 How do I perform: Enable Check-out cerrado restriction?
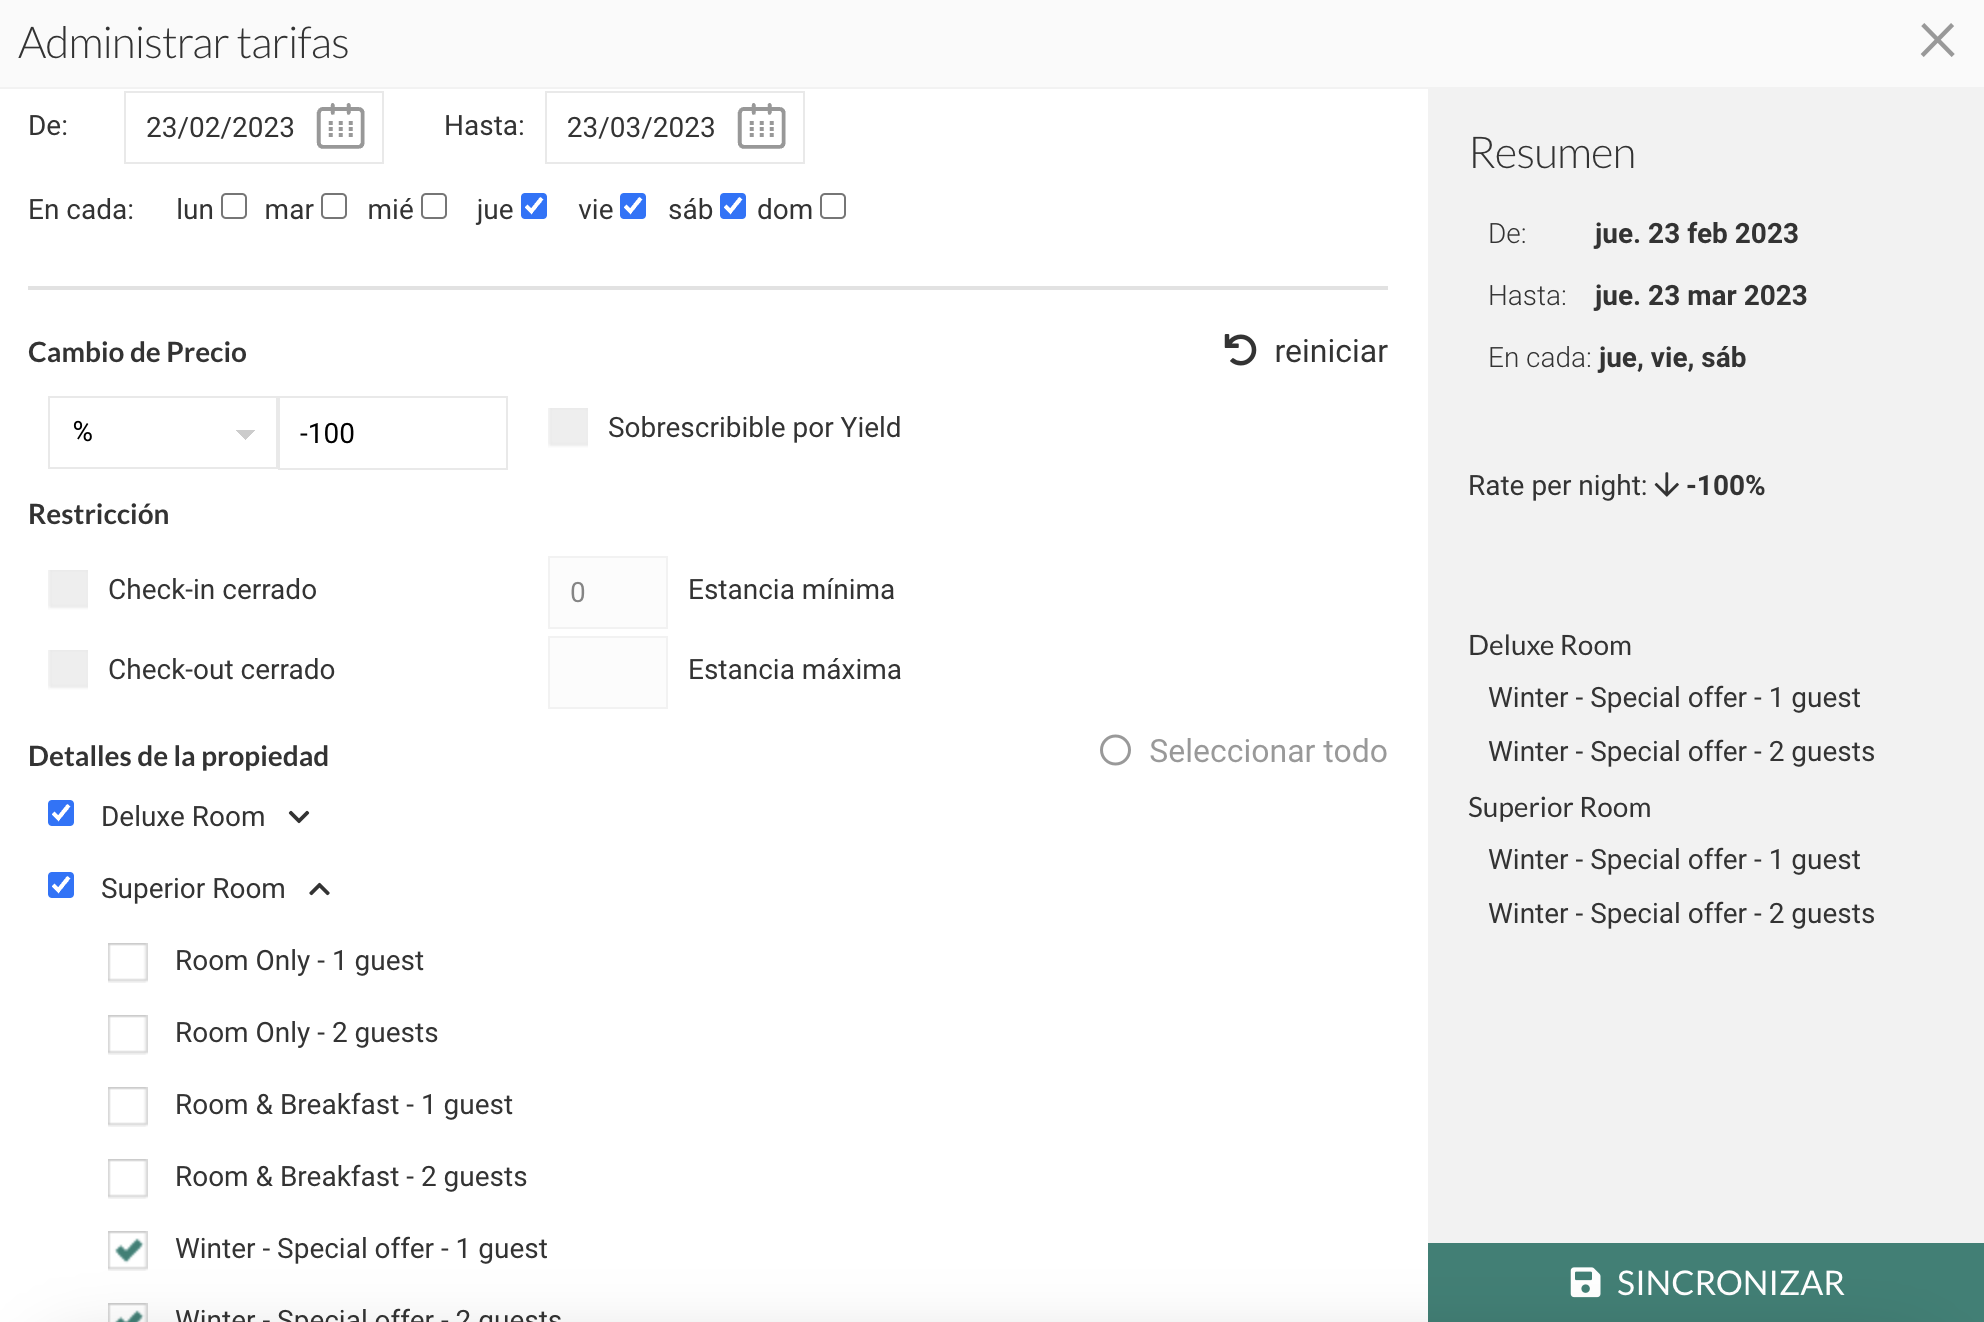click(x=68, y=669)
